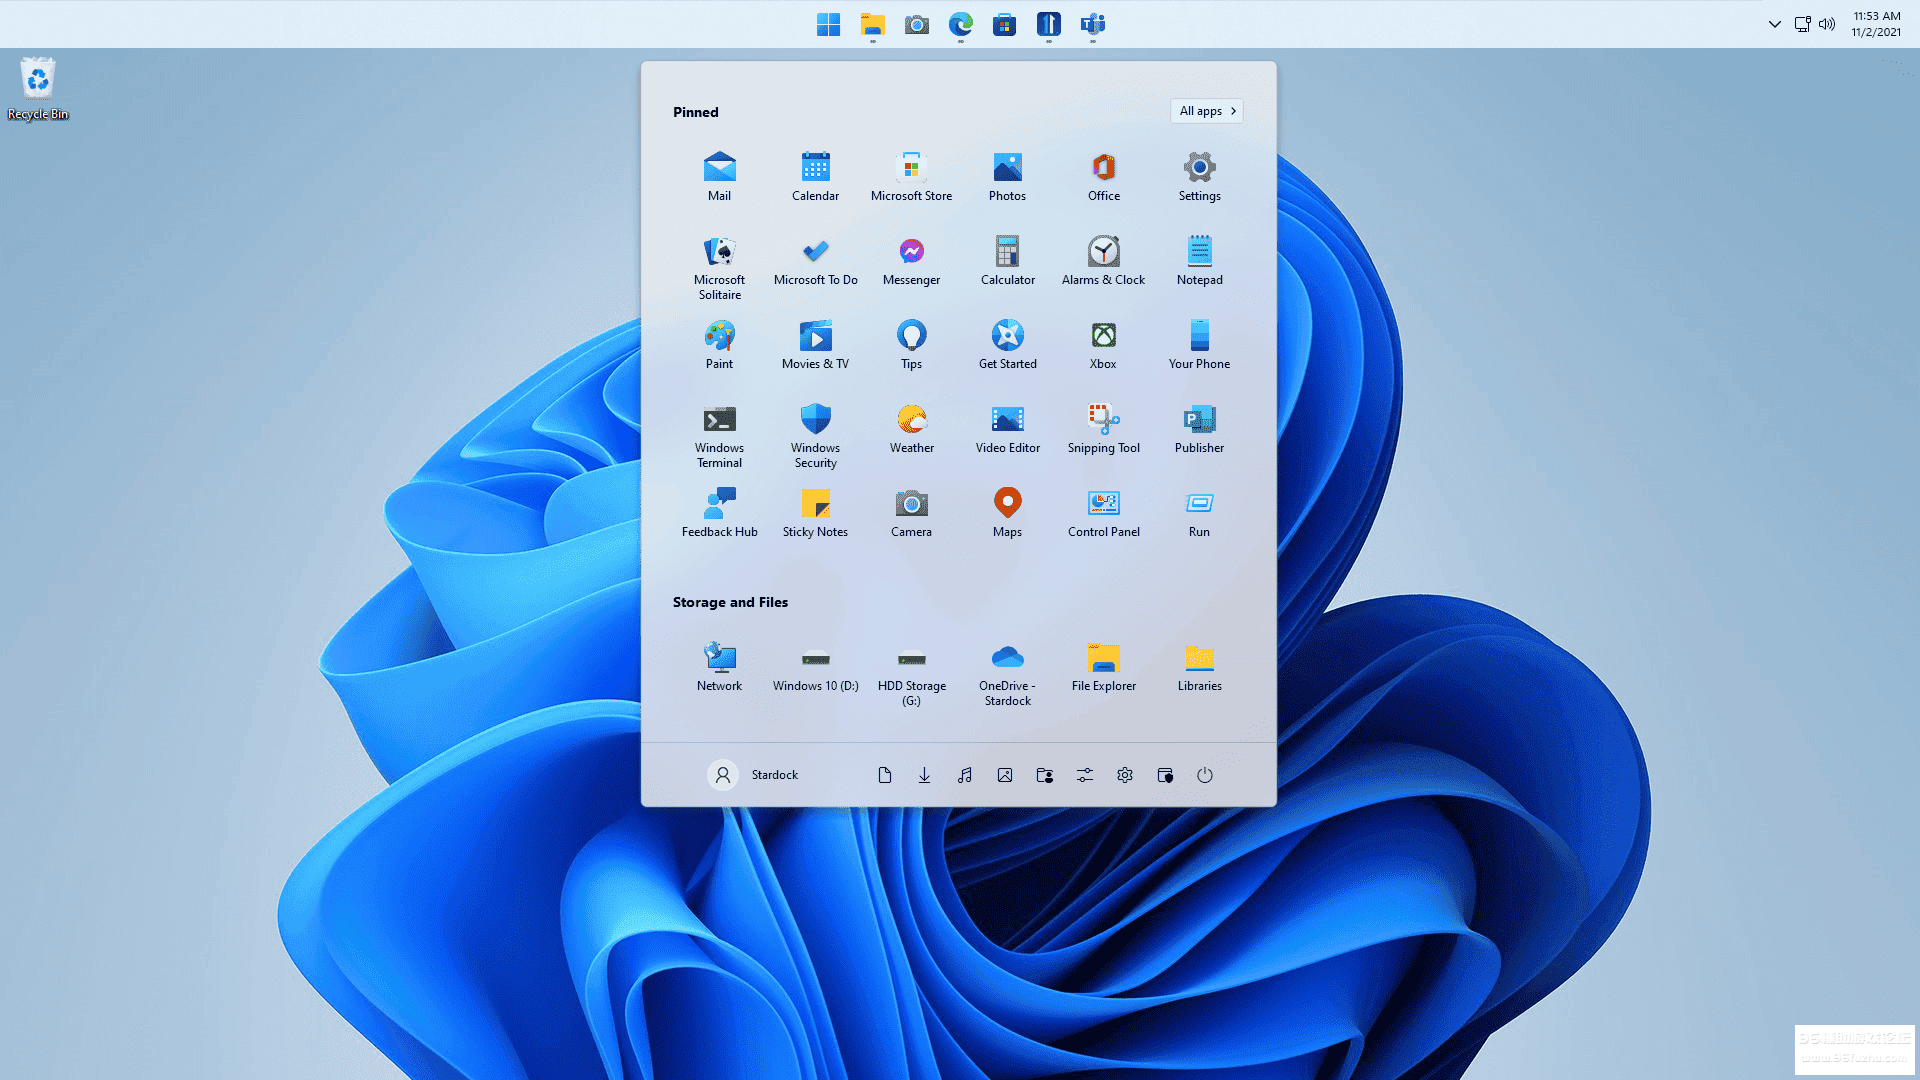Screen dimensions: 1920x1080
Task: Open Sticky Notes from pinned apps
Action: point(815,513)
